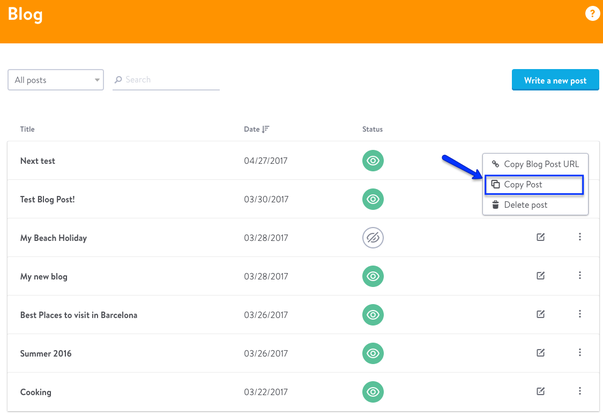The width and height of the screenshot is (603, 416).
Task: Click the Blog page heading
Action: click(x=25, y=15)
